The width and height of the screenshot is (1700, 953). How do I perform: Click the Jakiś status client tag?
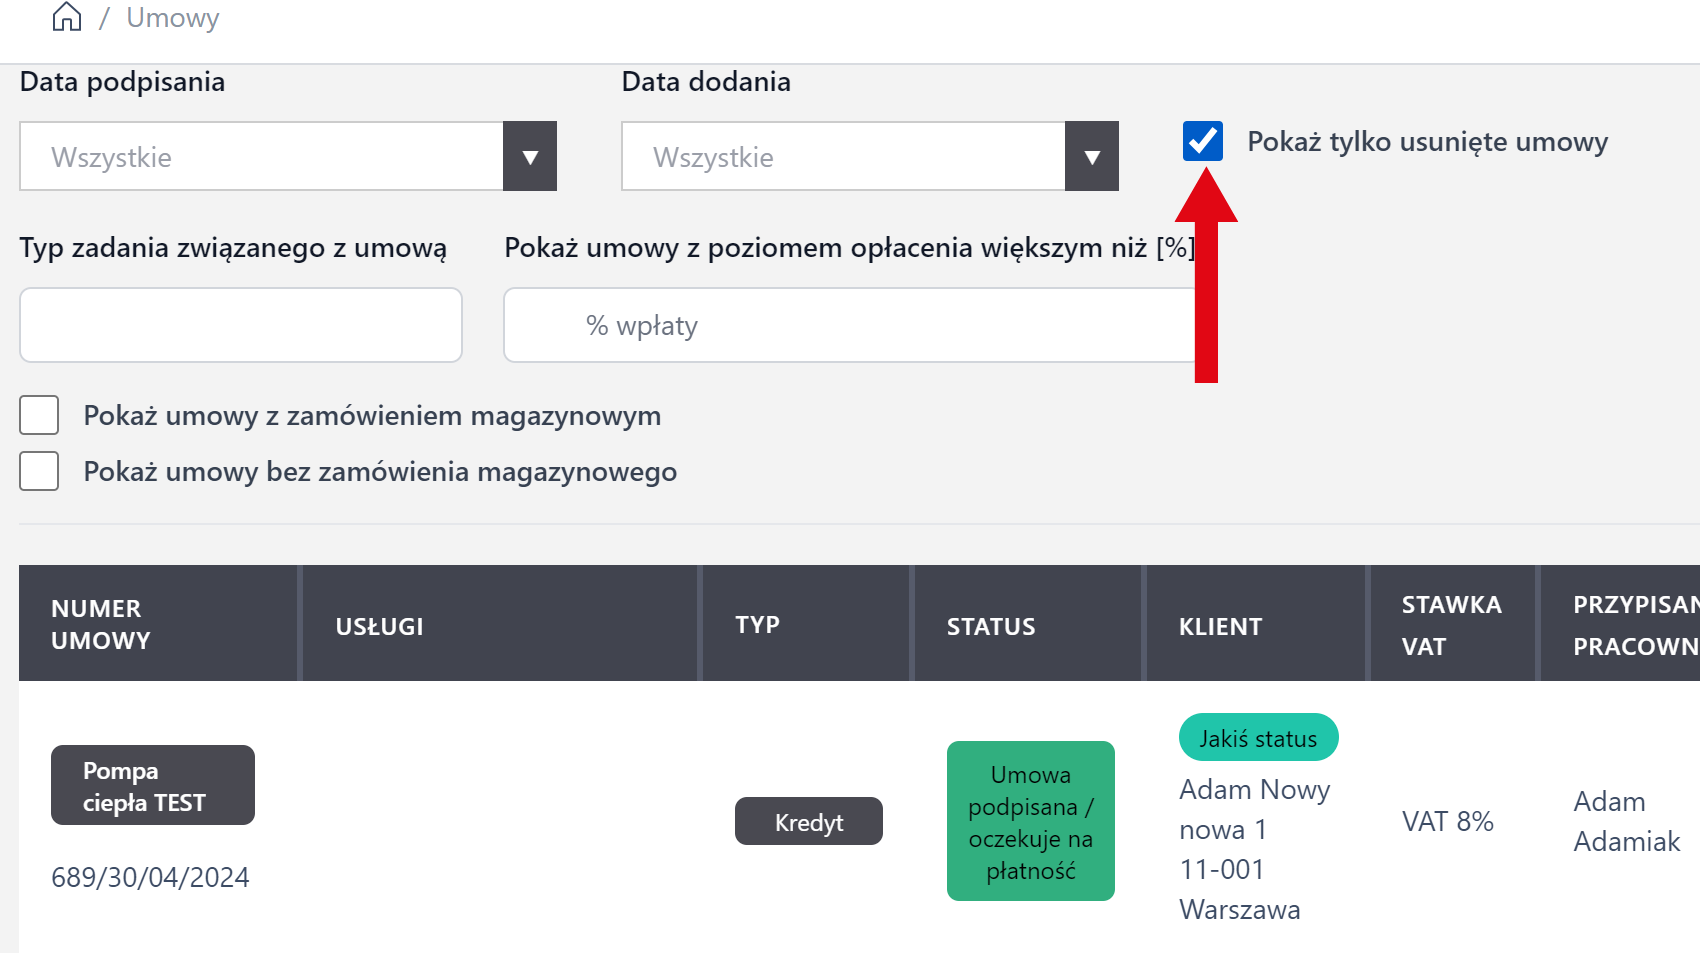pos(1258,738)
